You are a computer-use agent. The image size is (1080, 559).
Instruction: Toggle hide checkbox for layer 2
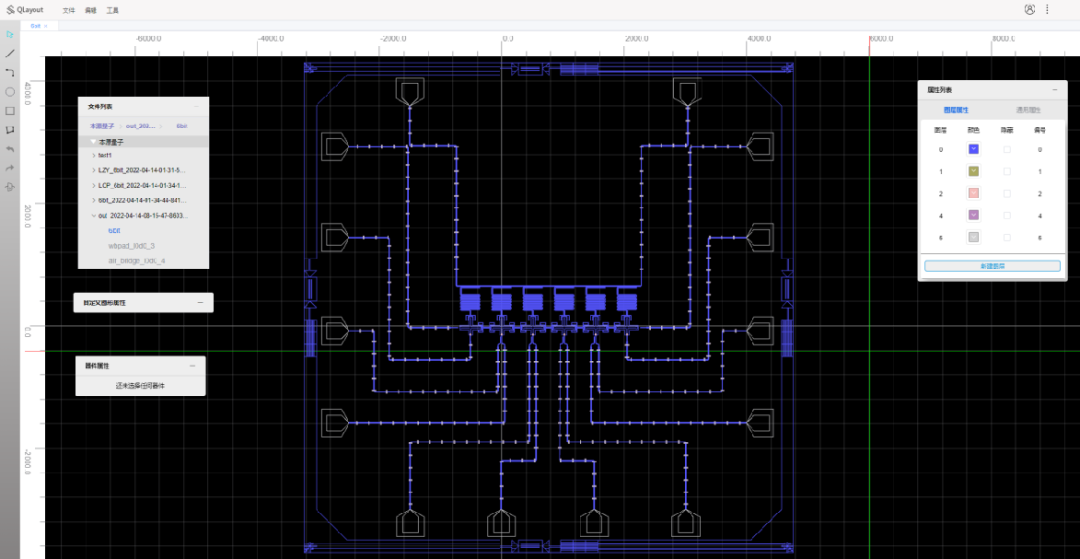click(x=1007, y=193)
